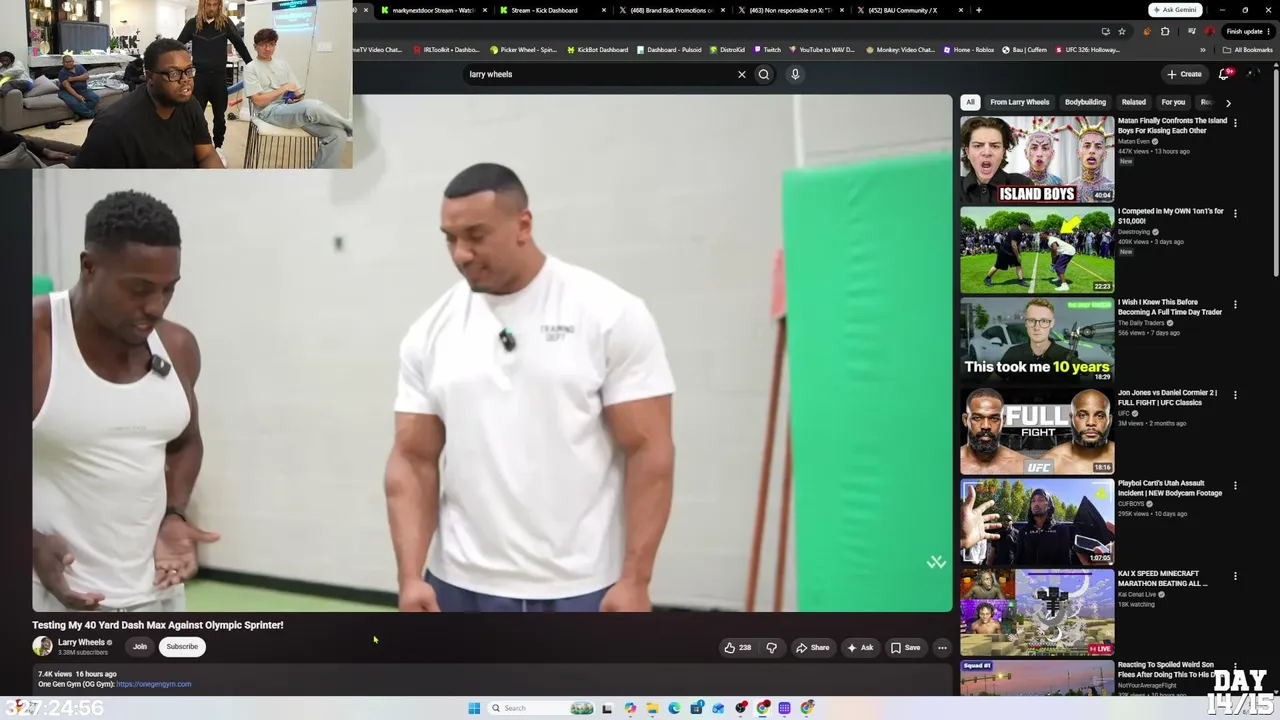Open the Twitch bookmark
1280x720 pixels.
coord(767,49)
